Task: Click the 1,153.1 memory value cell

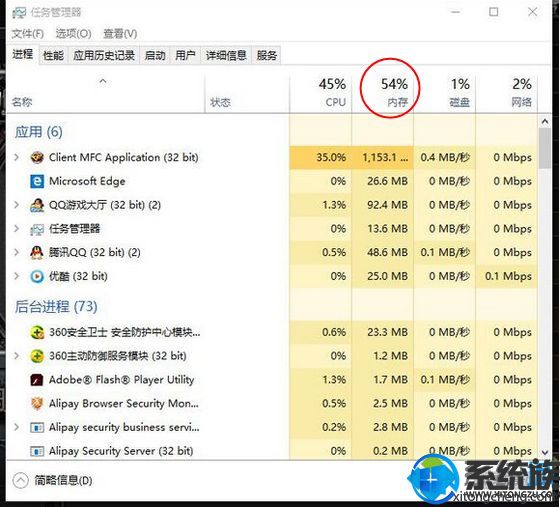Action: pos(382,157)
